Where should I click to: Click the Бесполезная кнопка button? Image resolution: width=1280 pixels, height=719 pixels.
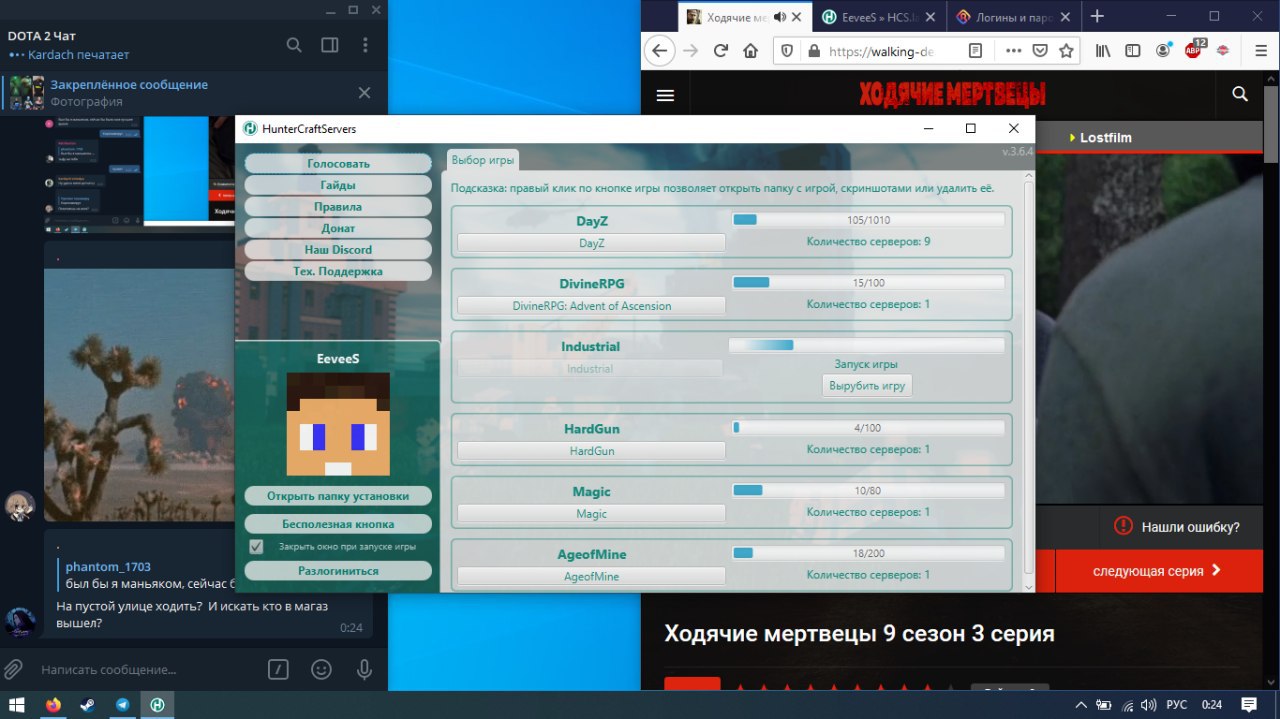[338, 524]
